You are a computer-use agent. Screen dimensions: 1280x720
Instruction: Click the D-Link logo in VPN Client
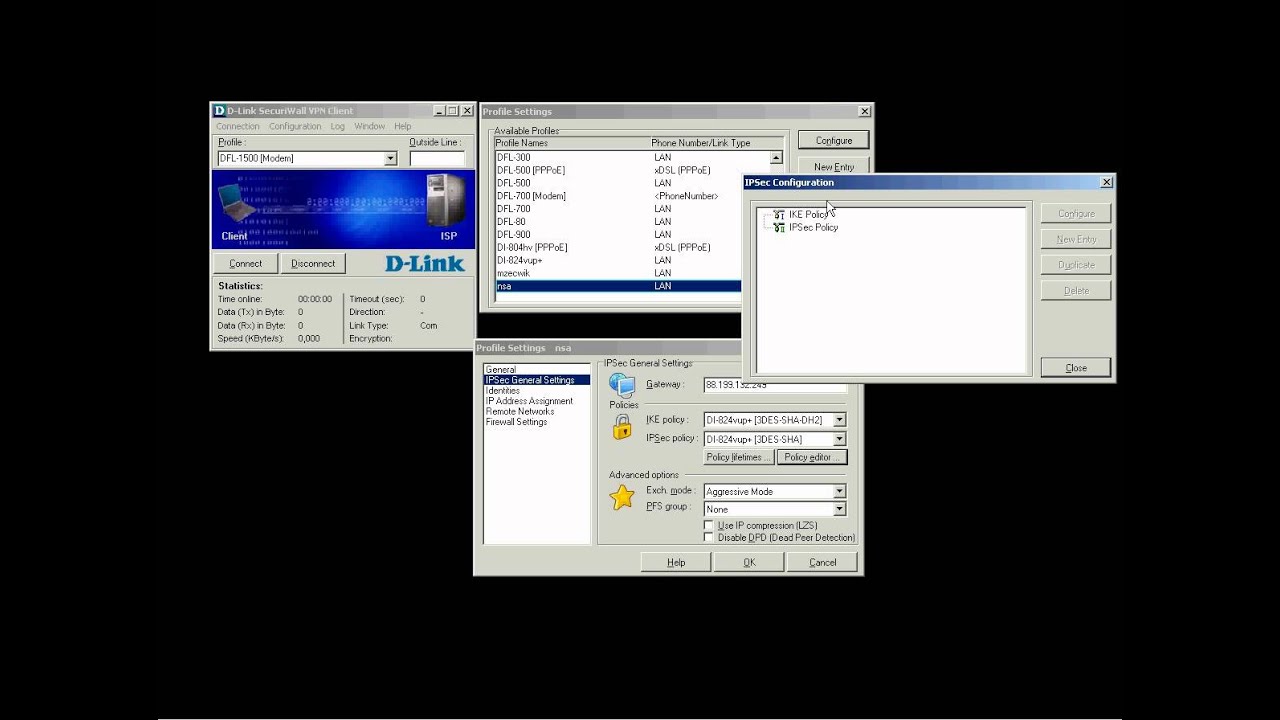pyautogui.click(x=425, y=264)
